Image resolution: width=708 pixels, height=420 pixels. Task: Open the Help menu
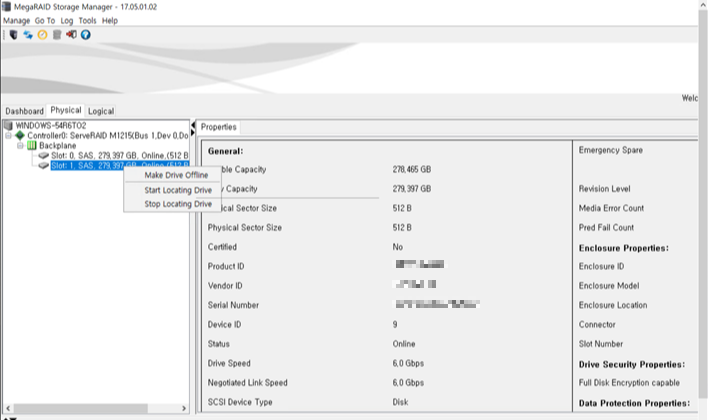pyautogui.click(x=110, y=21)
